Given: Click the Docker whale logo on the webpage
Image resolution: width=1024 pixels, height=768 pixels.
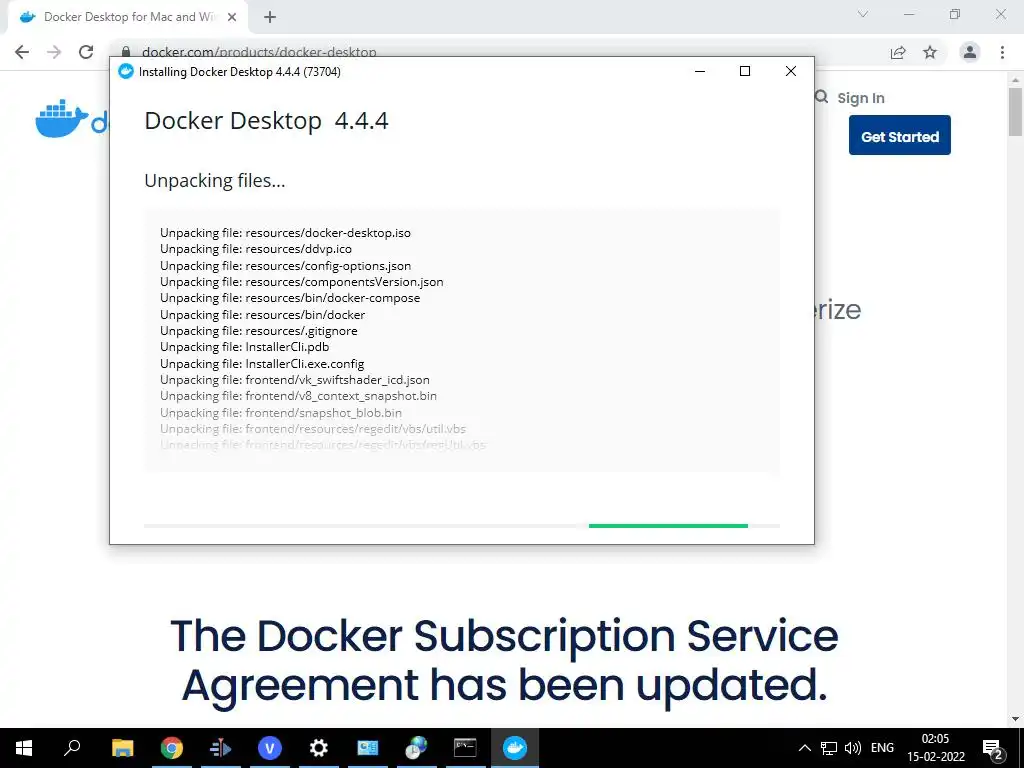Looking at the screenshot, I should (x=62, y=119).
